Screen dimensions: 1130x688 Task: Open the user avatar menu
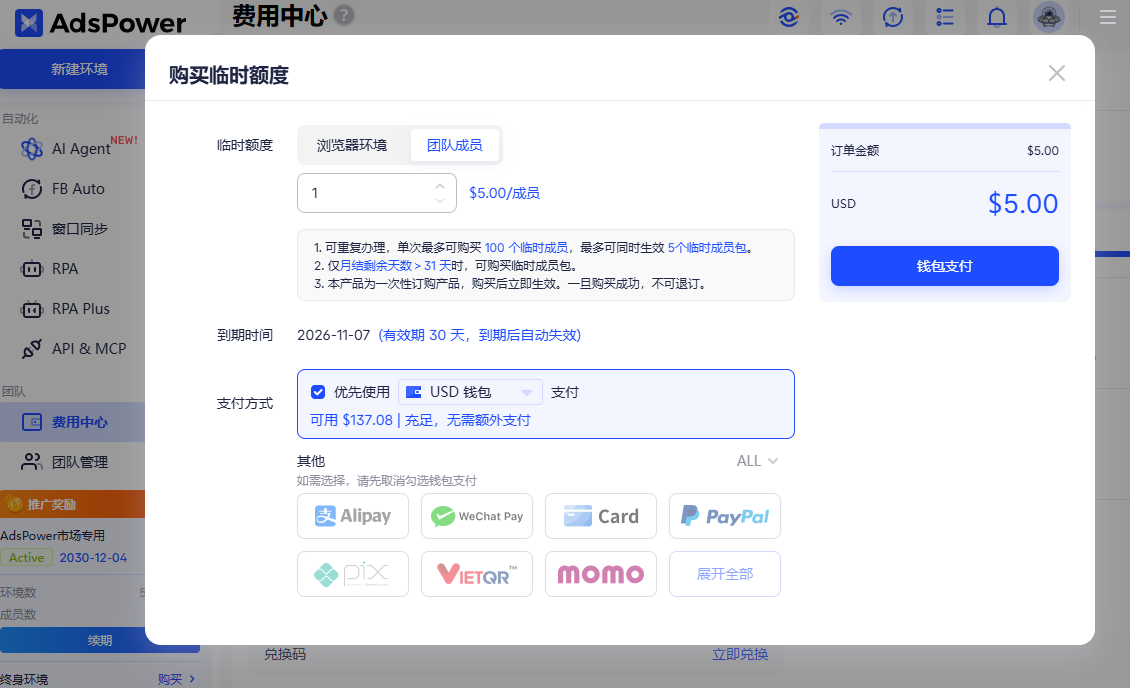click(x=1049, y=17)
